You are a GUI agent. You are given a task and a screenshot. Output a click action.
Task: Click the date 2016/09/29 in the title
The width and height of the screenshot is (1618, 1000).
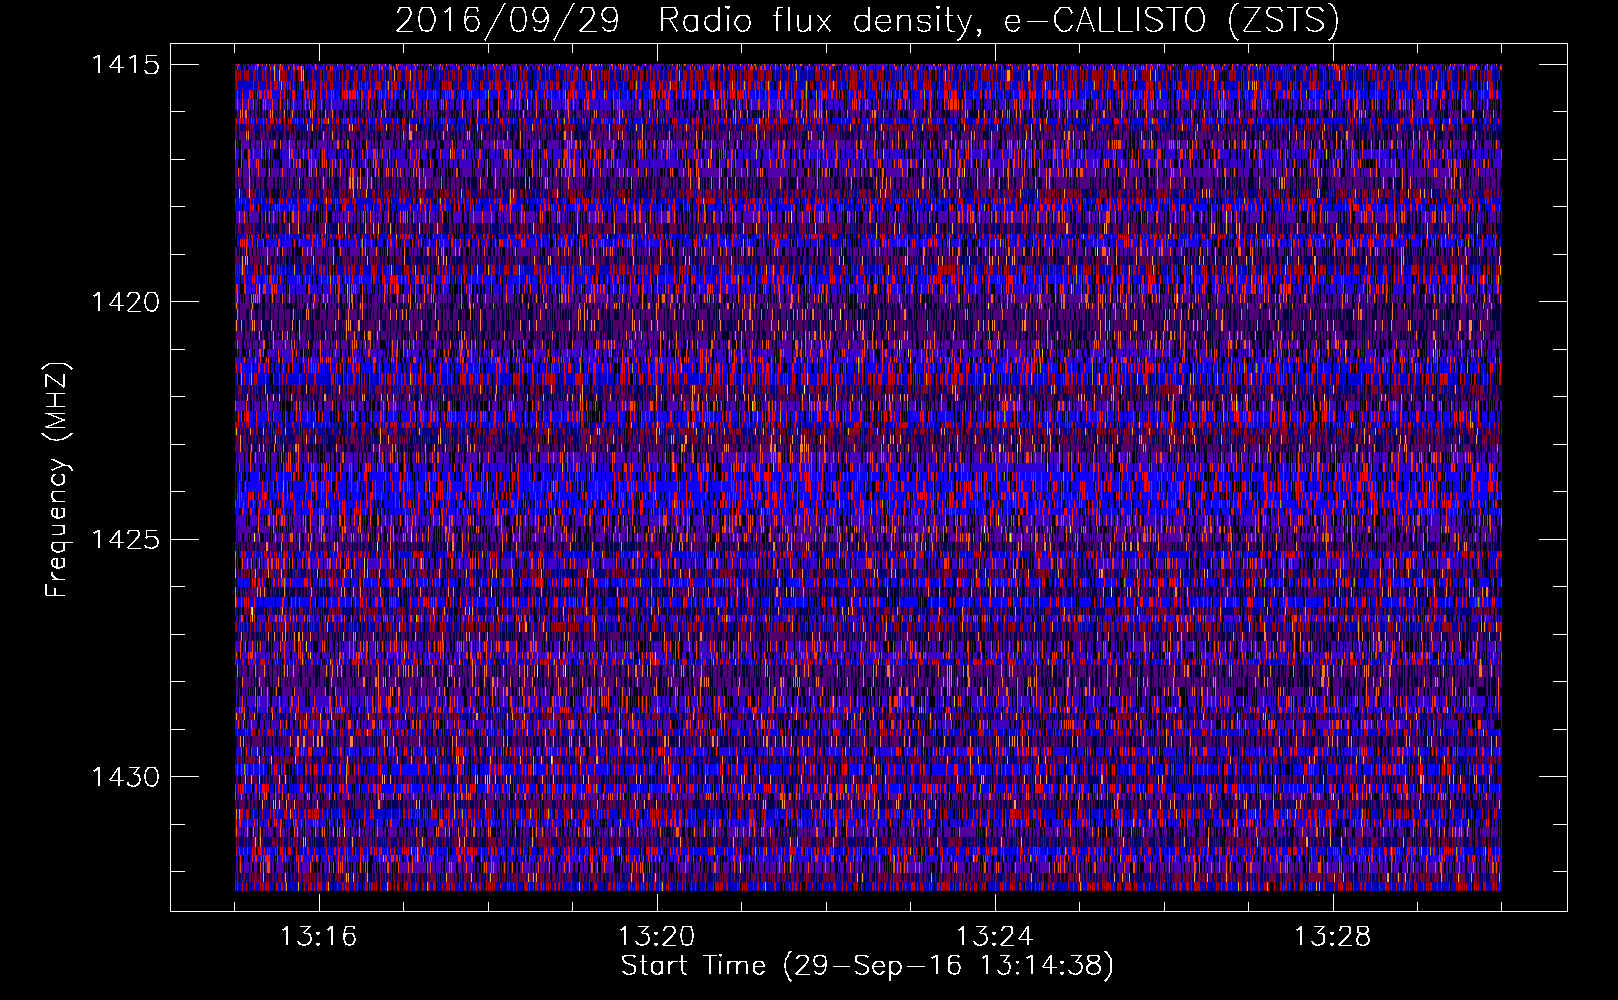(x=508, y=21)
